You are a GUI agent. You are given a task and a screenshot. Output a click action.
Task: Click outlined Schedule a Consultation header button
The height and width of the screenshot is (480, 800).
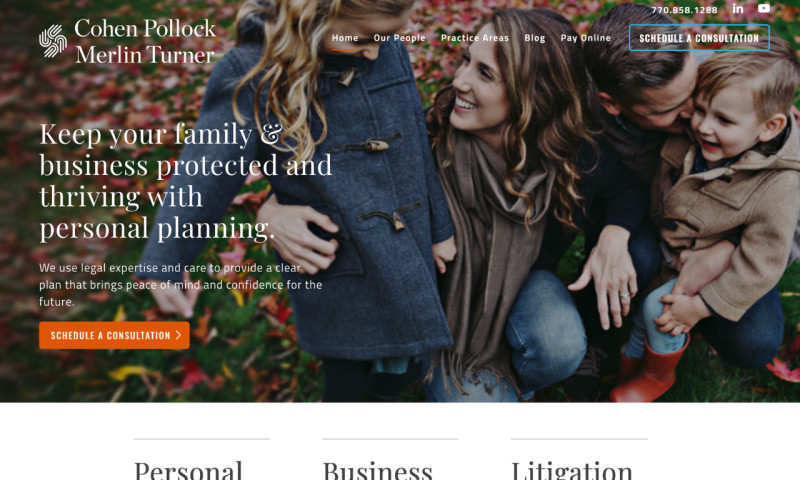[x=699, y=38]
